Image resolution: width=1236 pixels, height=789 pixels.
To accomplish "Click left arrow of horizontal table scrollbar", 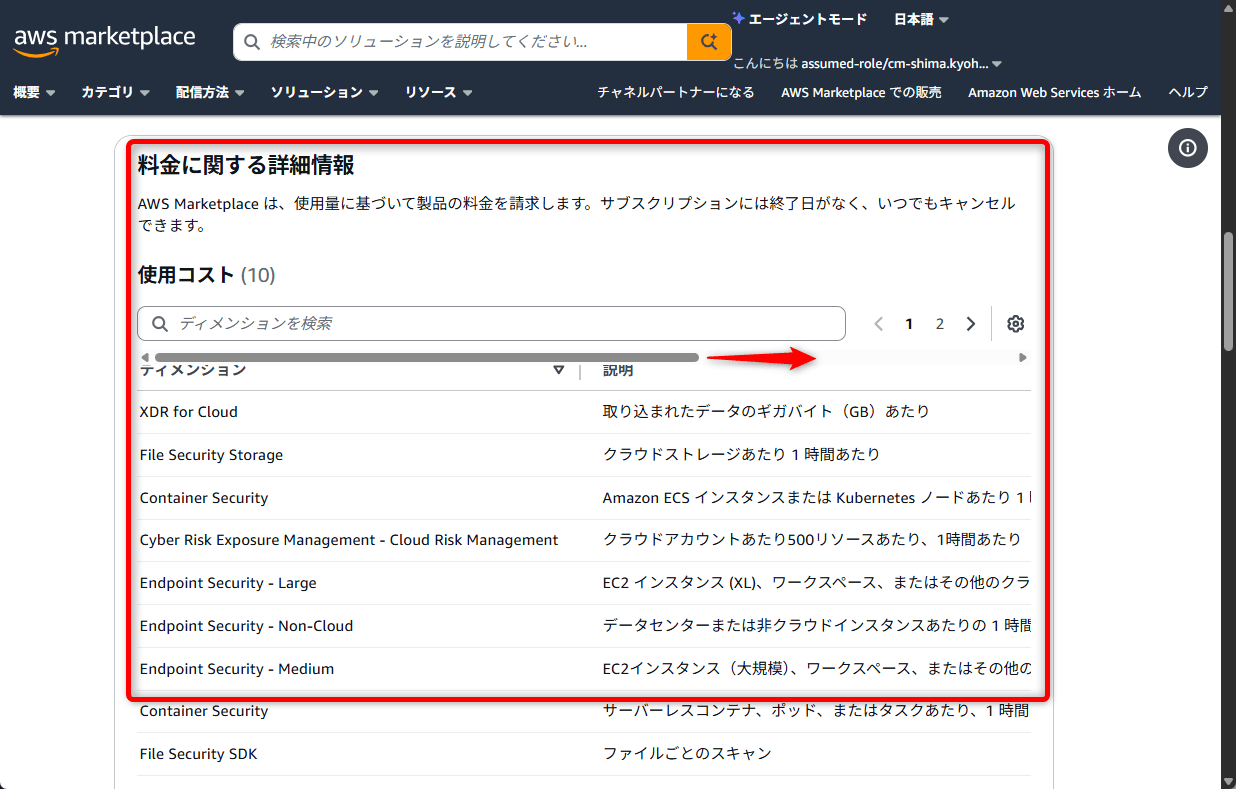I will tap(145, 357).
